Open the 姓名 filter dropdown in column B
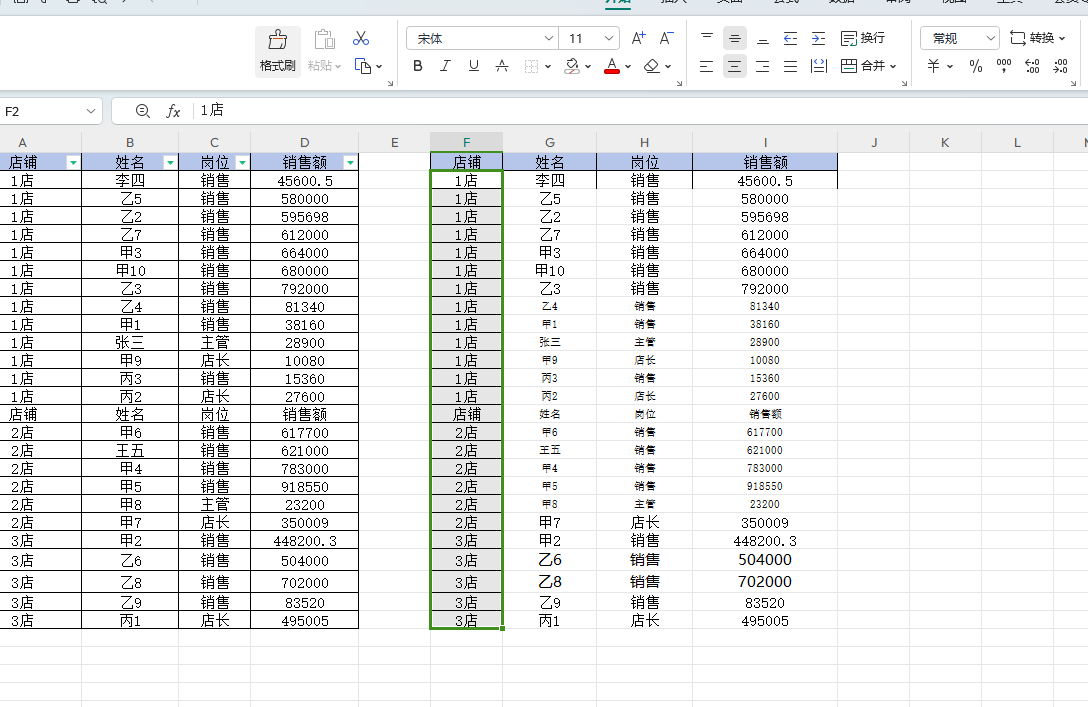 (x=170, y=162)
